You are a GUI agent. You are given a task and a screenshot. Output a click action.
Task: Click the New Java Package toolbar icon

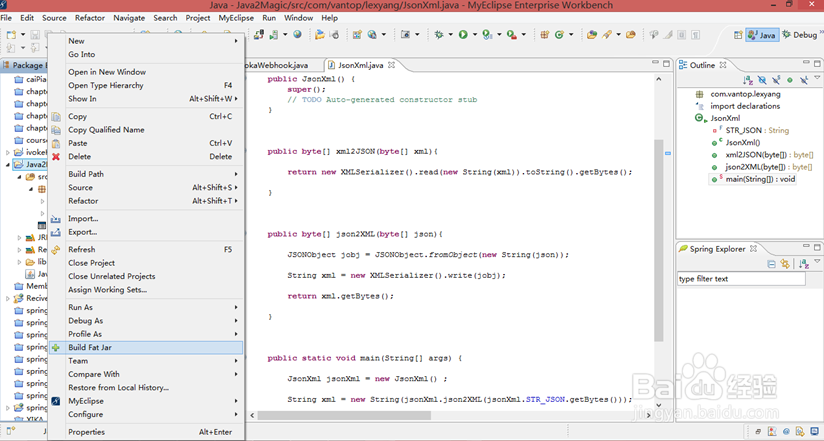[x=544, y=35]
